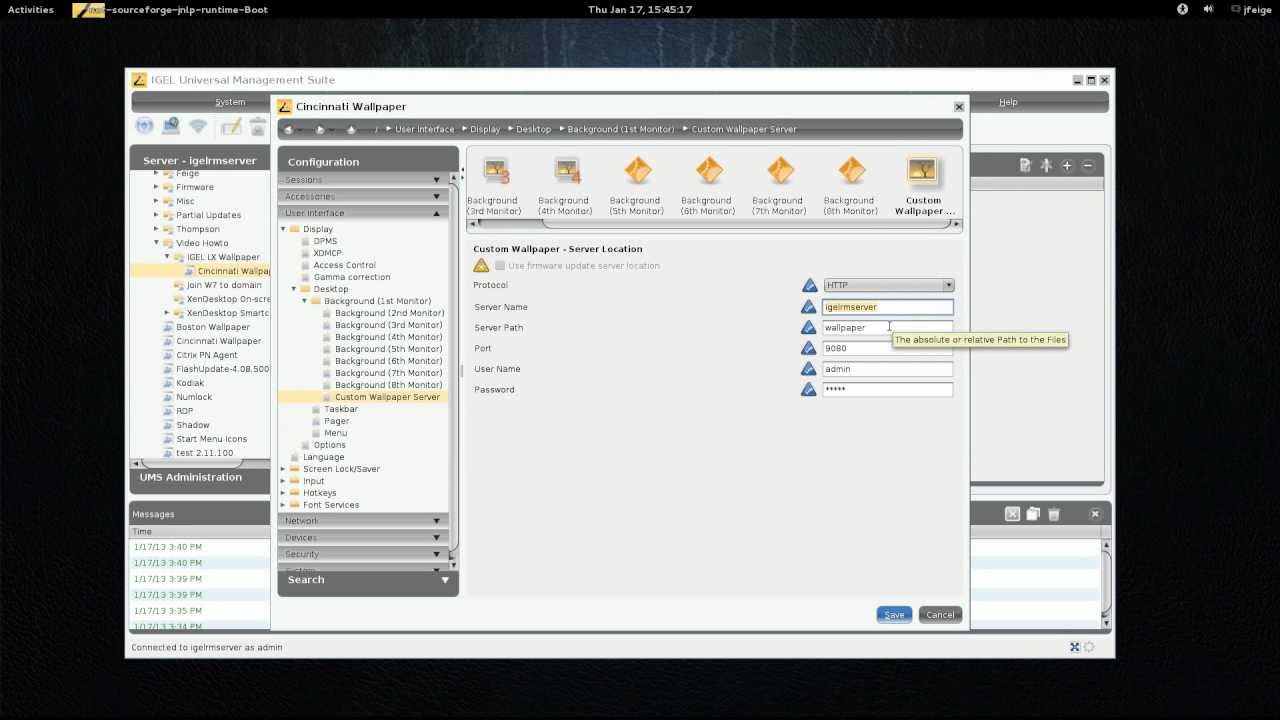Click the Server Path input field
Viewport: 1280px width, 720px height.
(888, 328)
